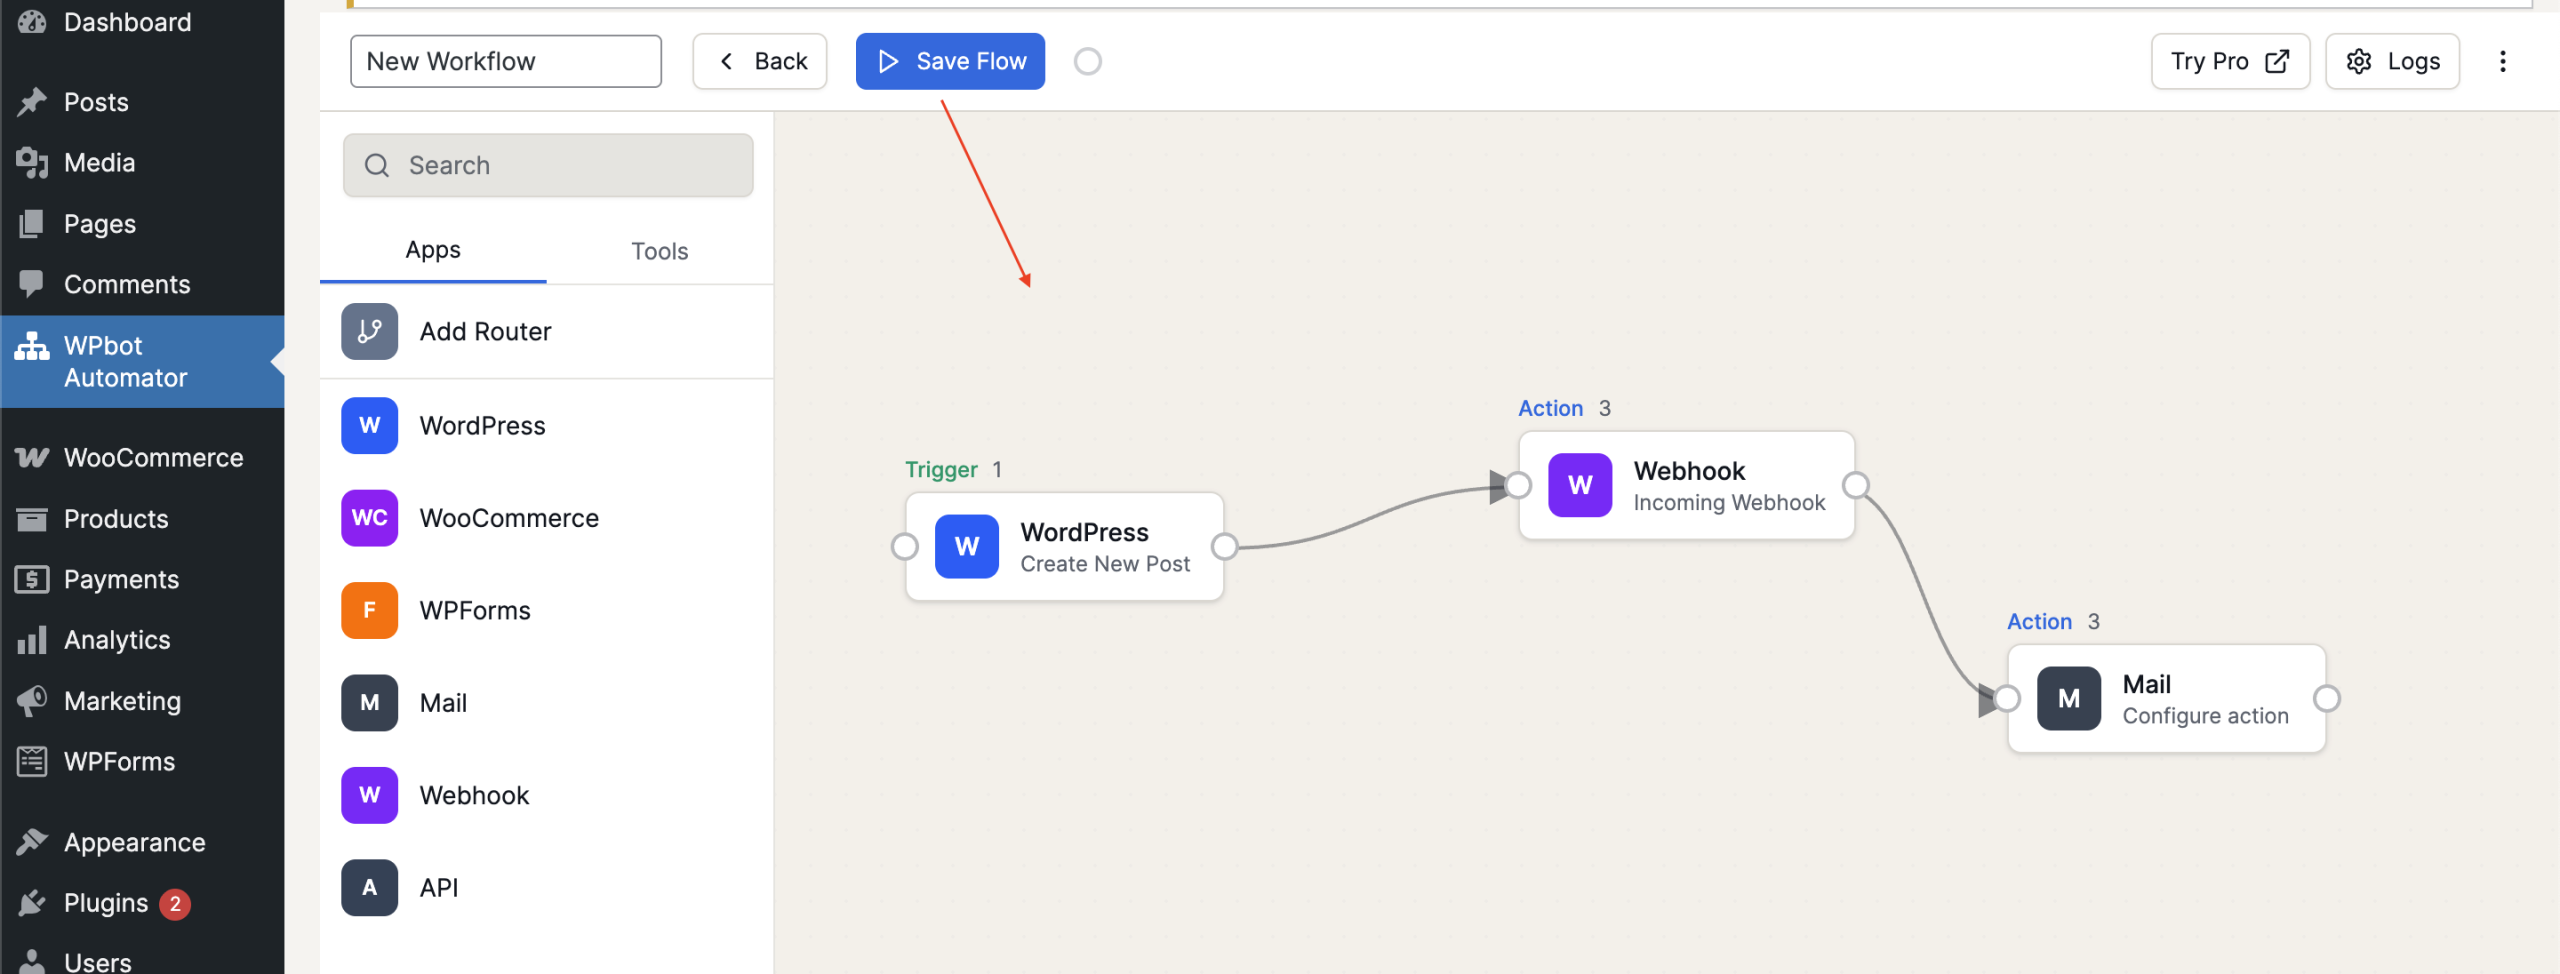Switch to the Tools tab

pyautogui.click(x=659, y=251)
